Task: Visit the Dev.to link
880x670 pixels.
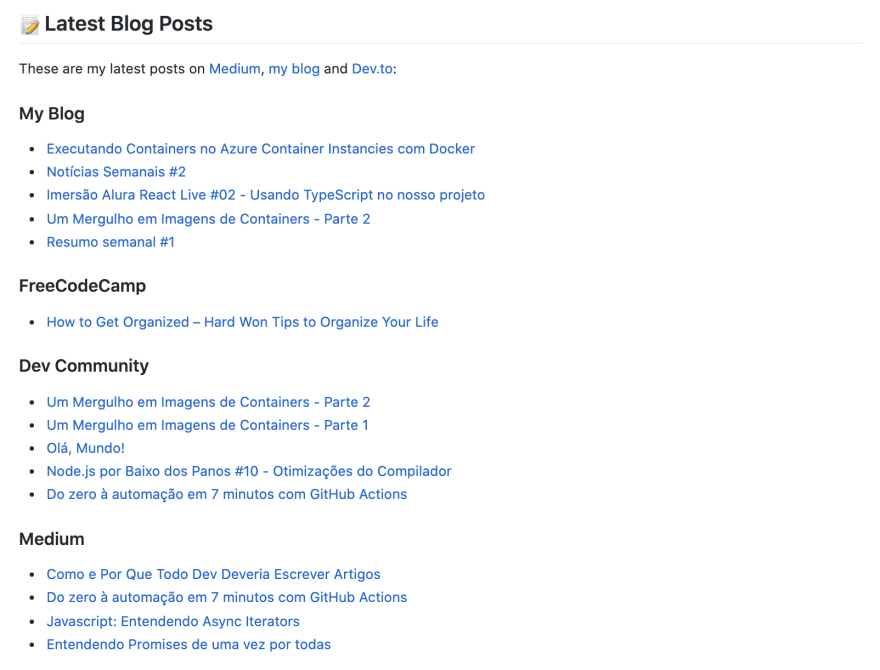Action: [372, 69]
